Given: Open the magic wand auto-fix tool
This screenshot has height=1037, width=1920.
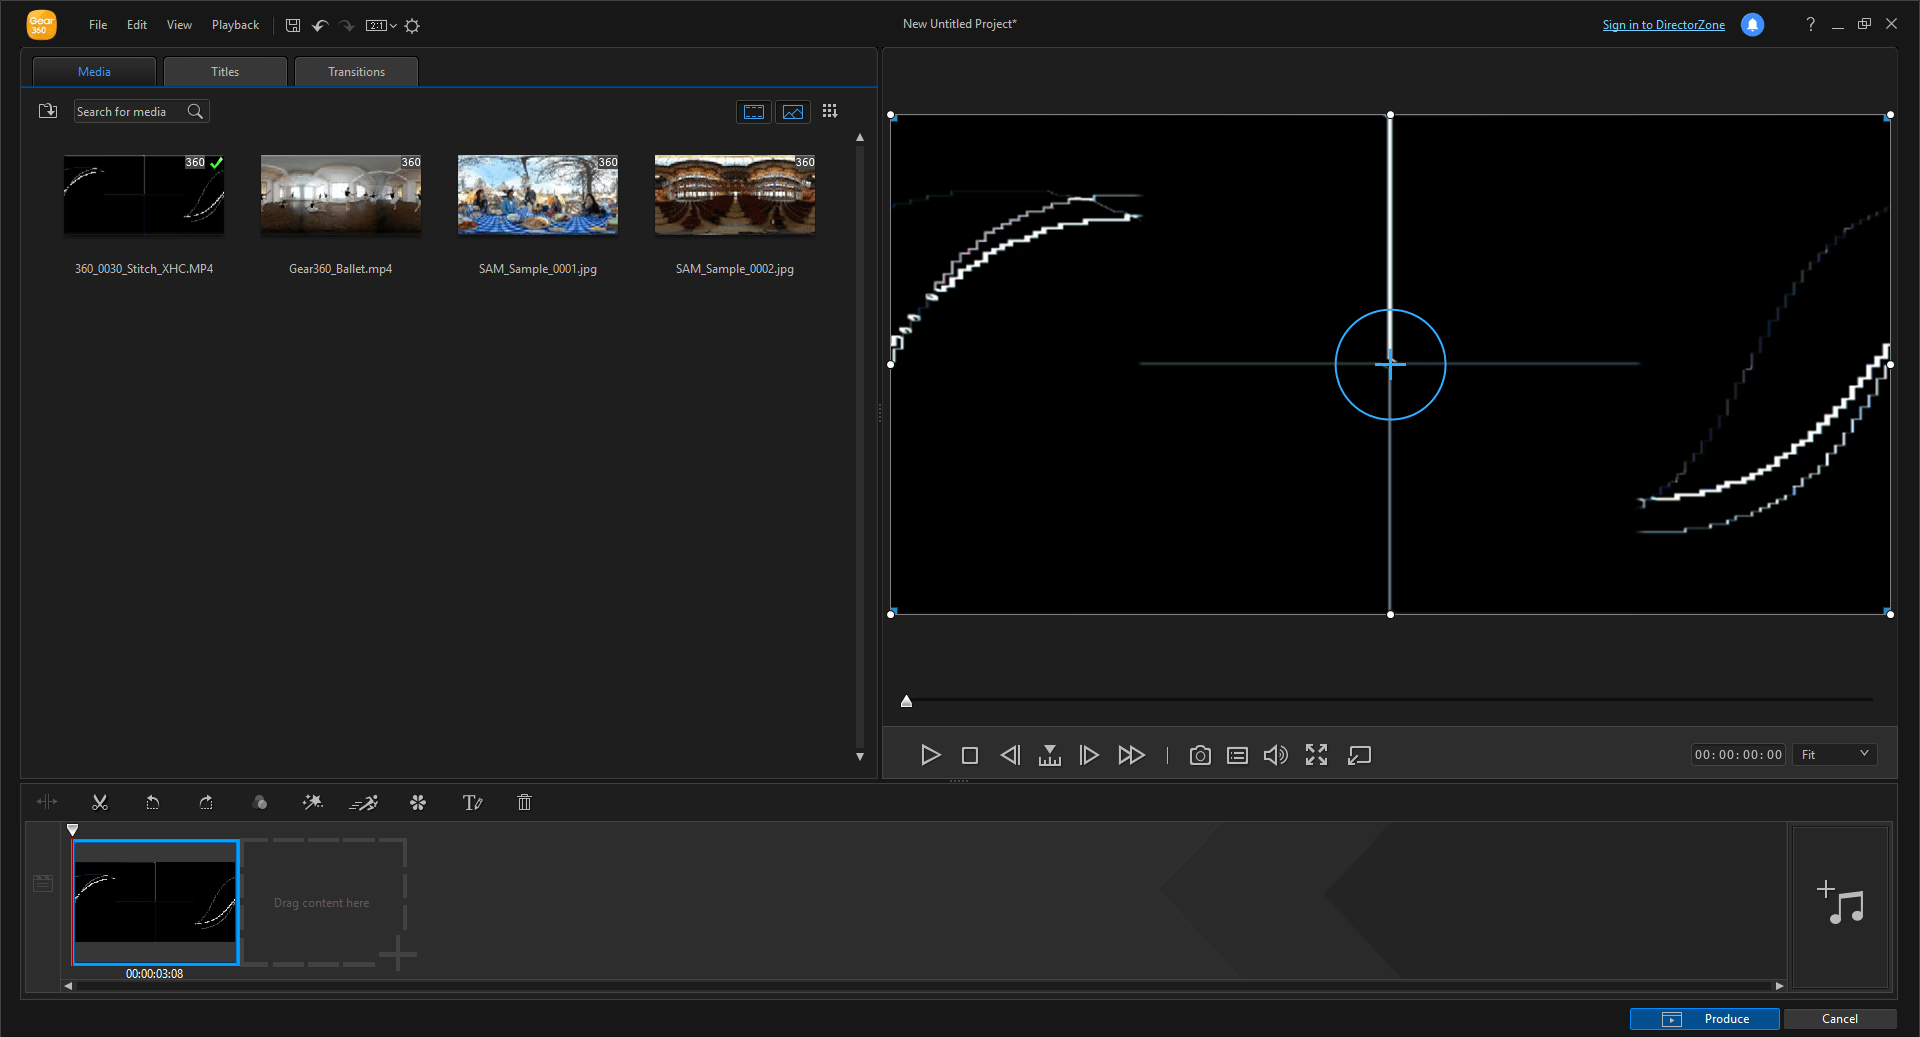Looking at the screenshot, I should point(312,802).
